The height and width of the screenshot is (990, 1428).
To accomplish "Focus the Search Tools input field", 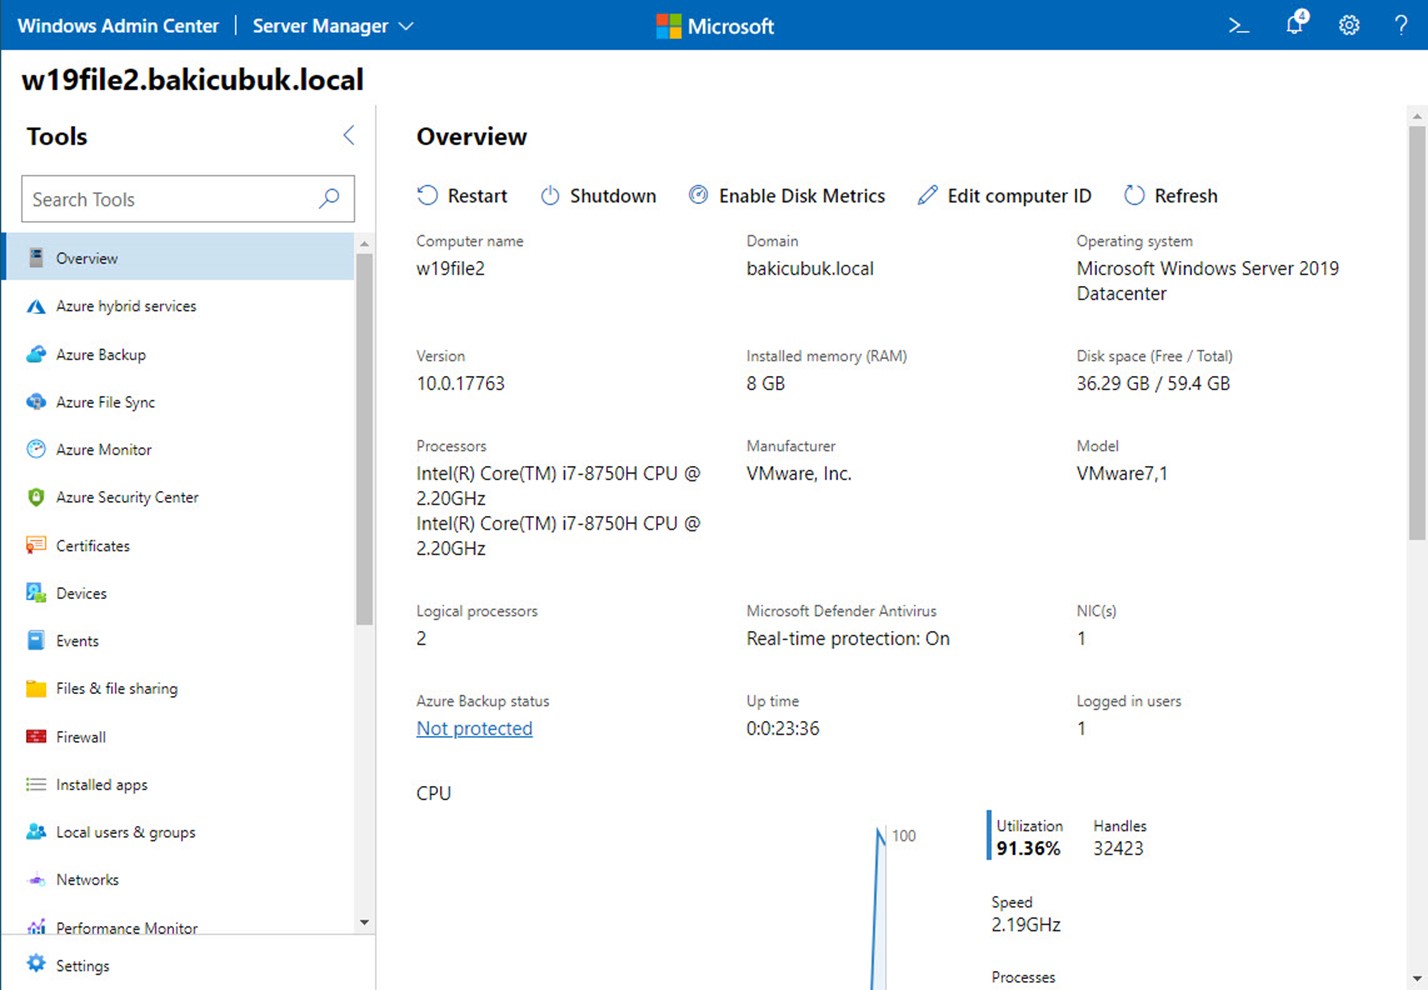I will (188, 199).
